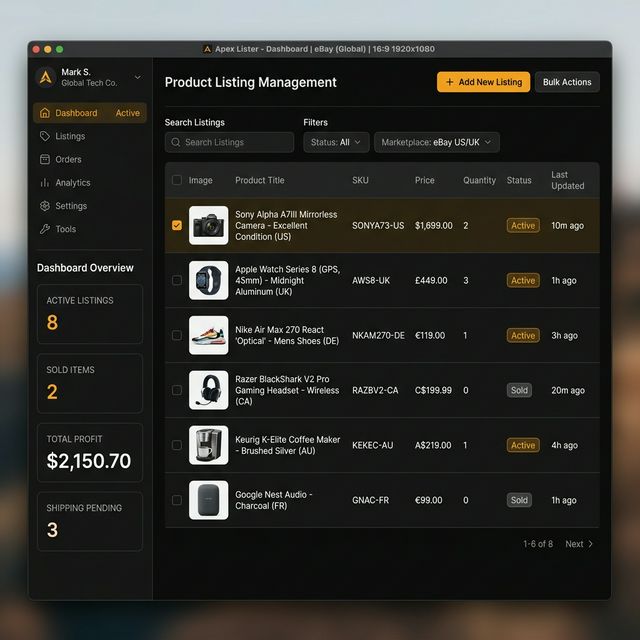This screenshot has width=640, height=640.
Task: Click the Listings tag icon
Action: [x=44, y=136]
